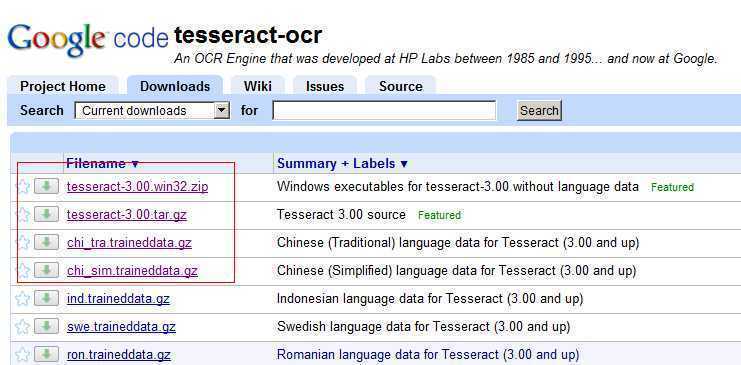
Task: Star the ron.traineddata.gz file
Action: (23, 355)
